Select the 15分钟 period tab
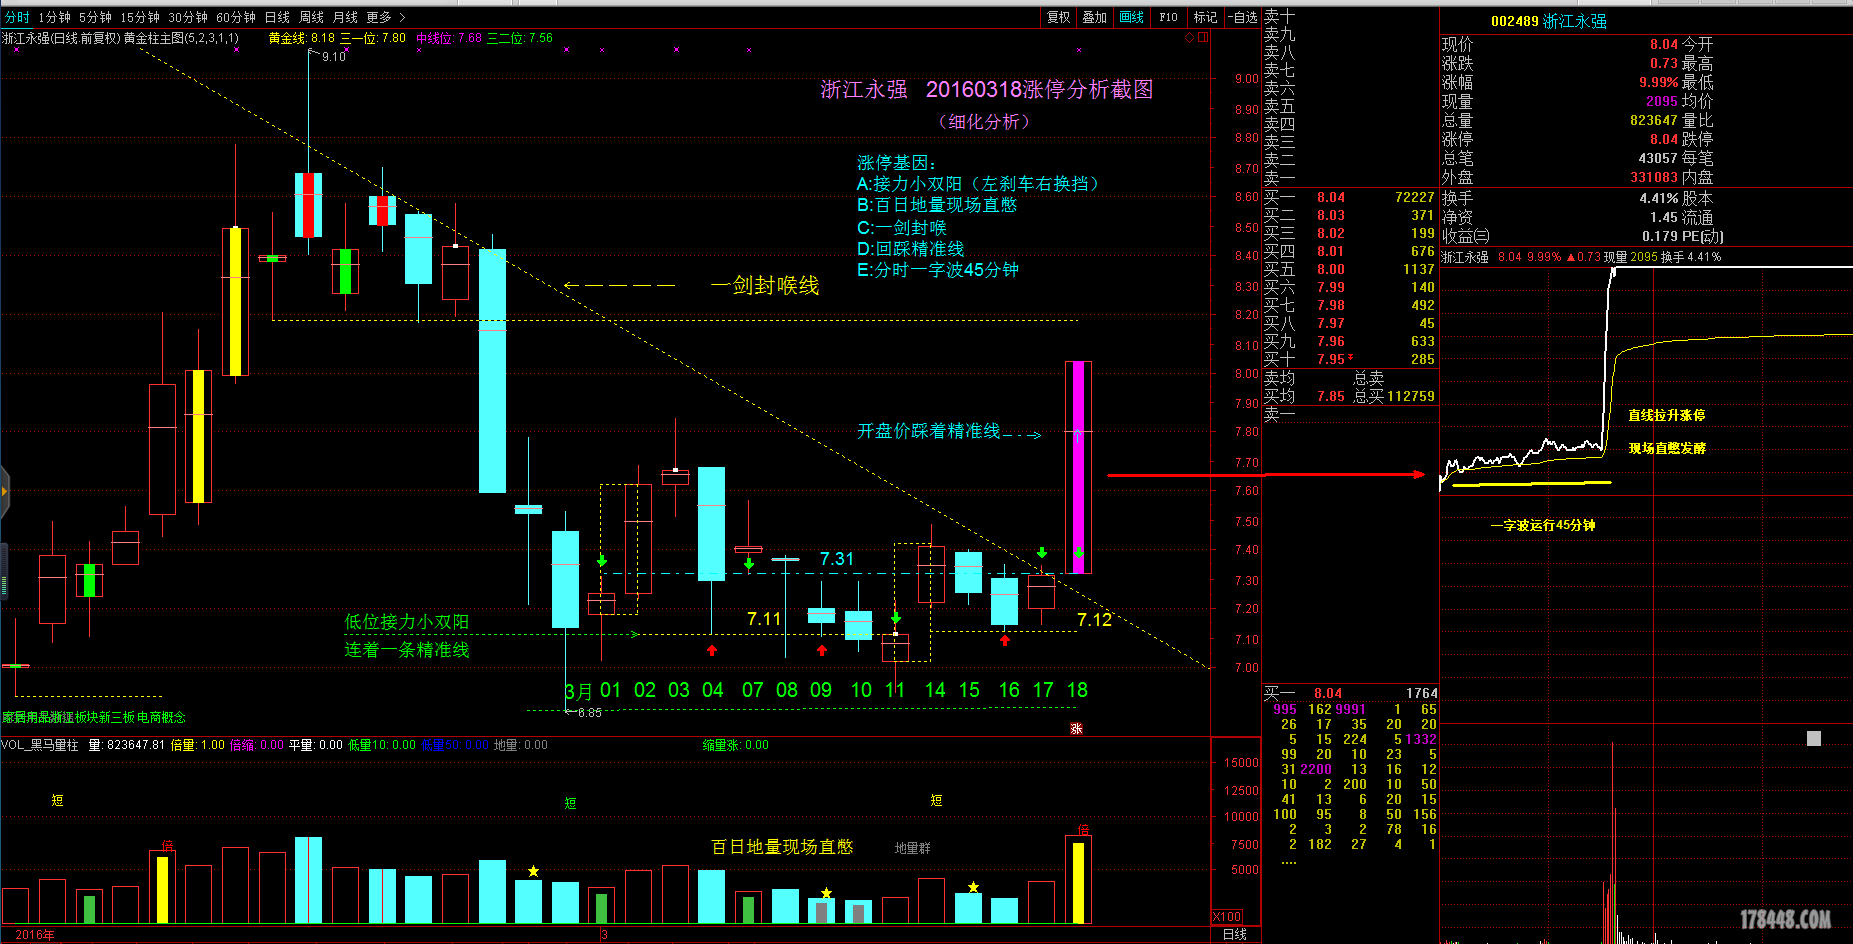This screenshot has width=1853, height=944. coord(140,17)
